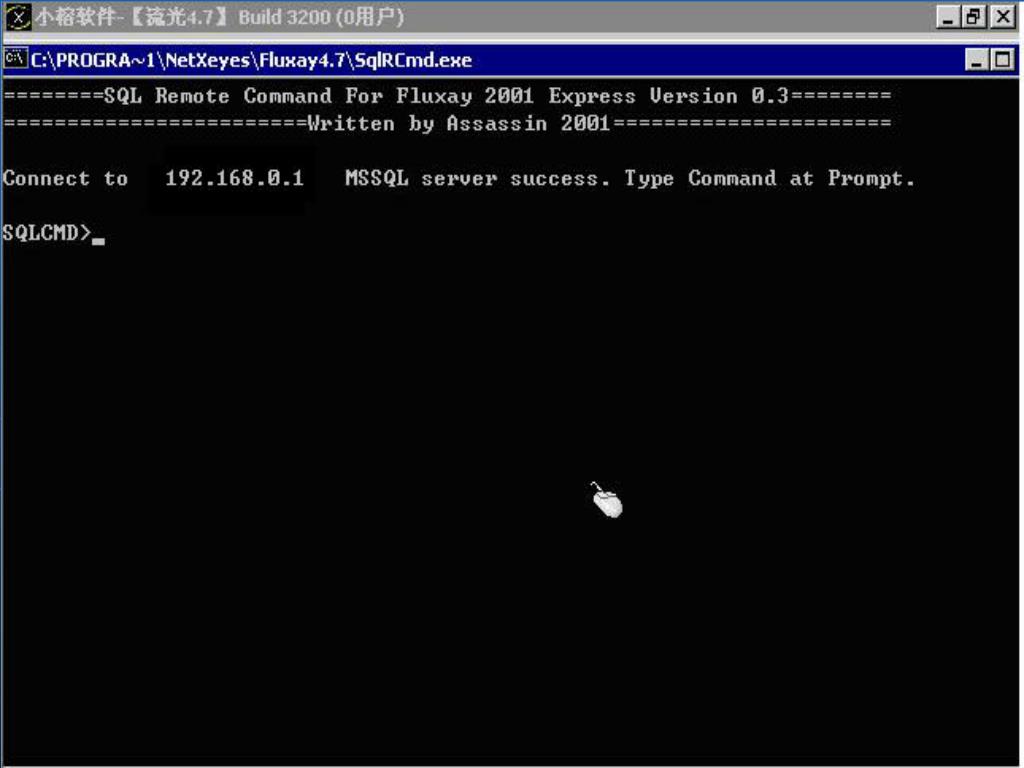The image size is (1024, 768).
Task: Click 'SQL Remote Command For Fluxay 2001' text
Action: tap(319, 96)
